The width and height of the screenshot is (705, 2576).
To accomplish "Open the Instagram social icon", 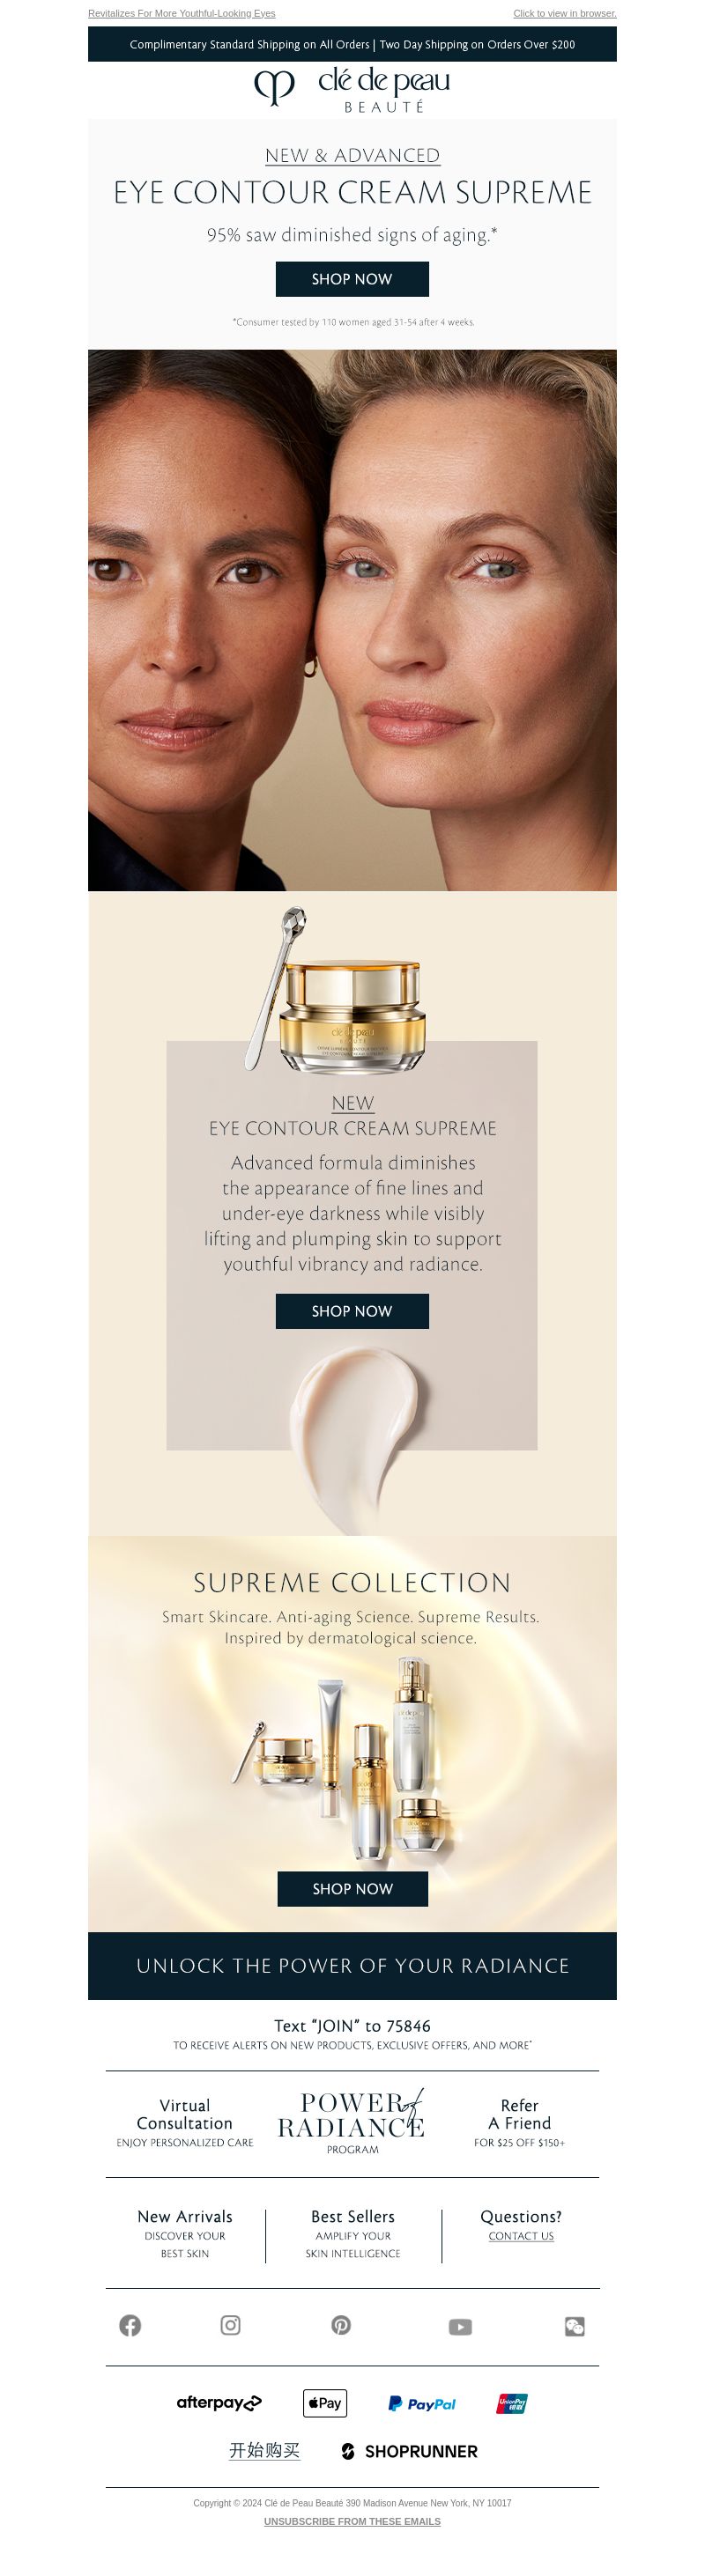I will [230, 2325].
